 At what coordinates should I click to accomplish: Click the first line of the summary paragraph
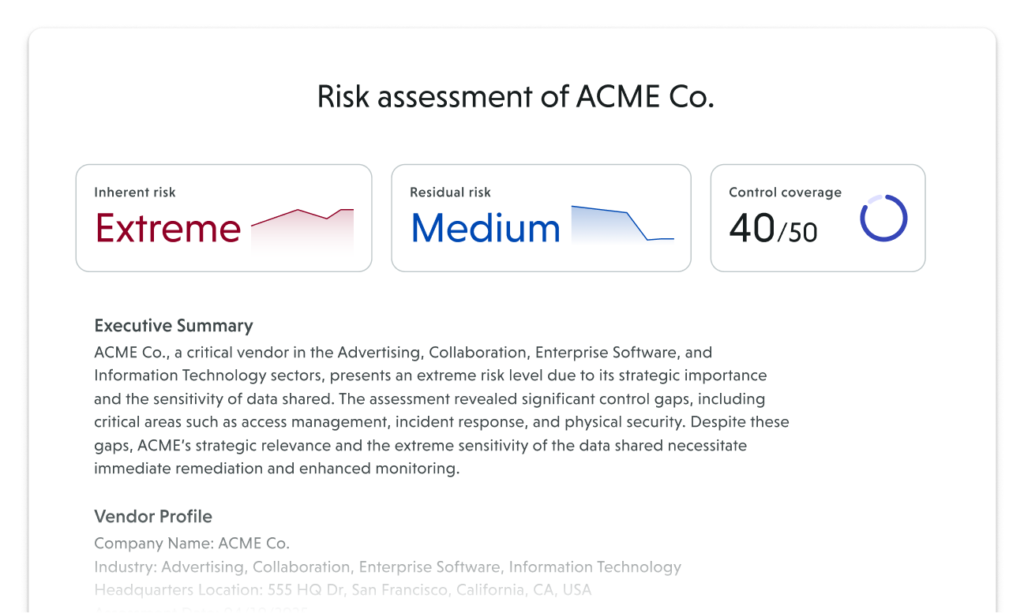tap(403, 353)
